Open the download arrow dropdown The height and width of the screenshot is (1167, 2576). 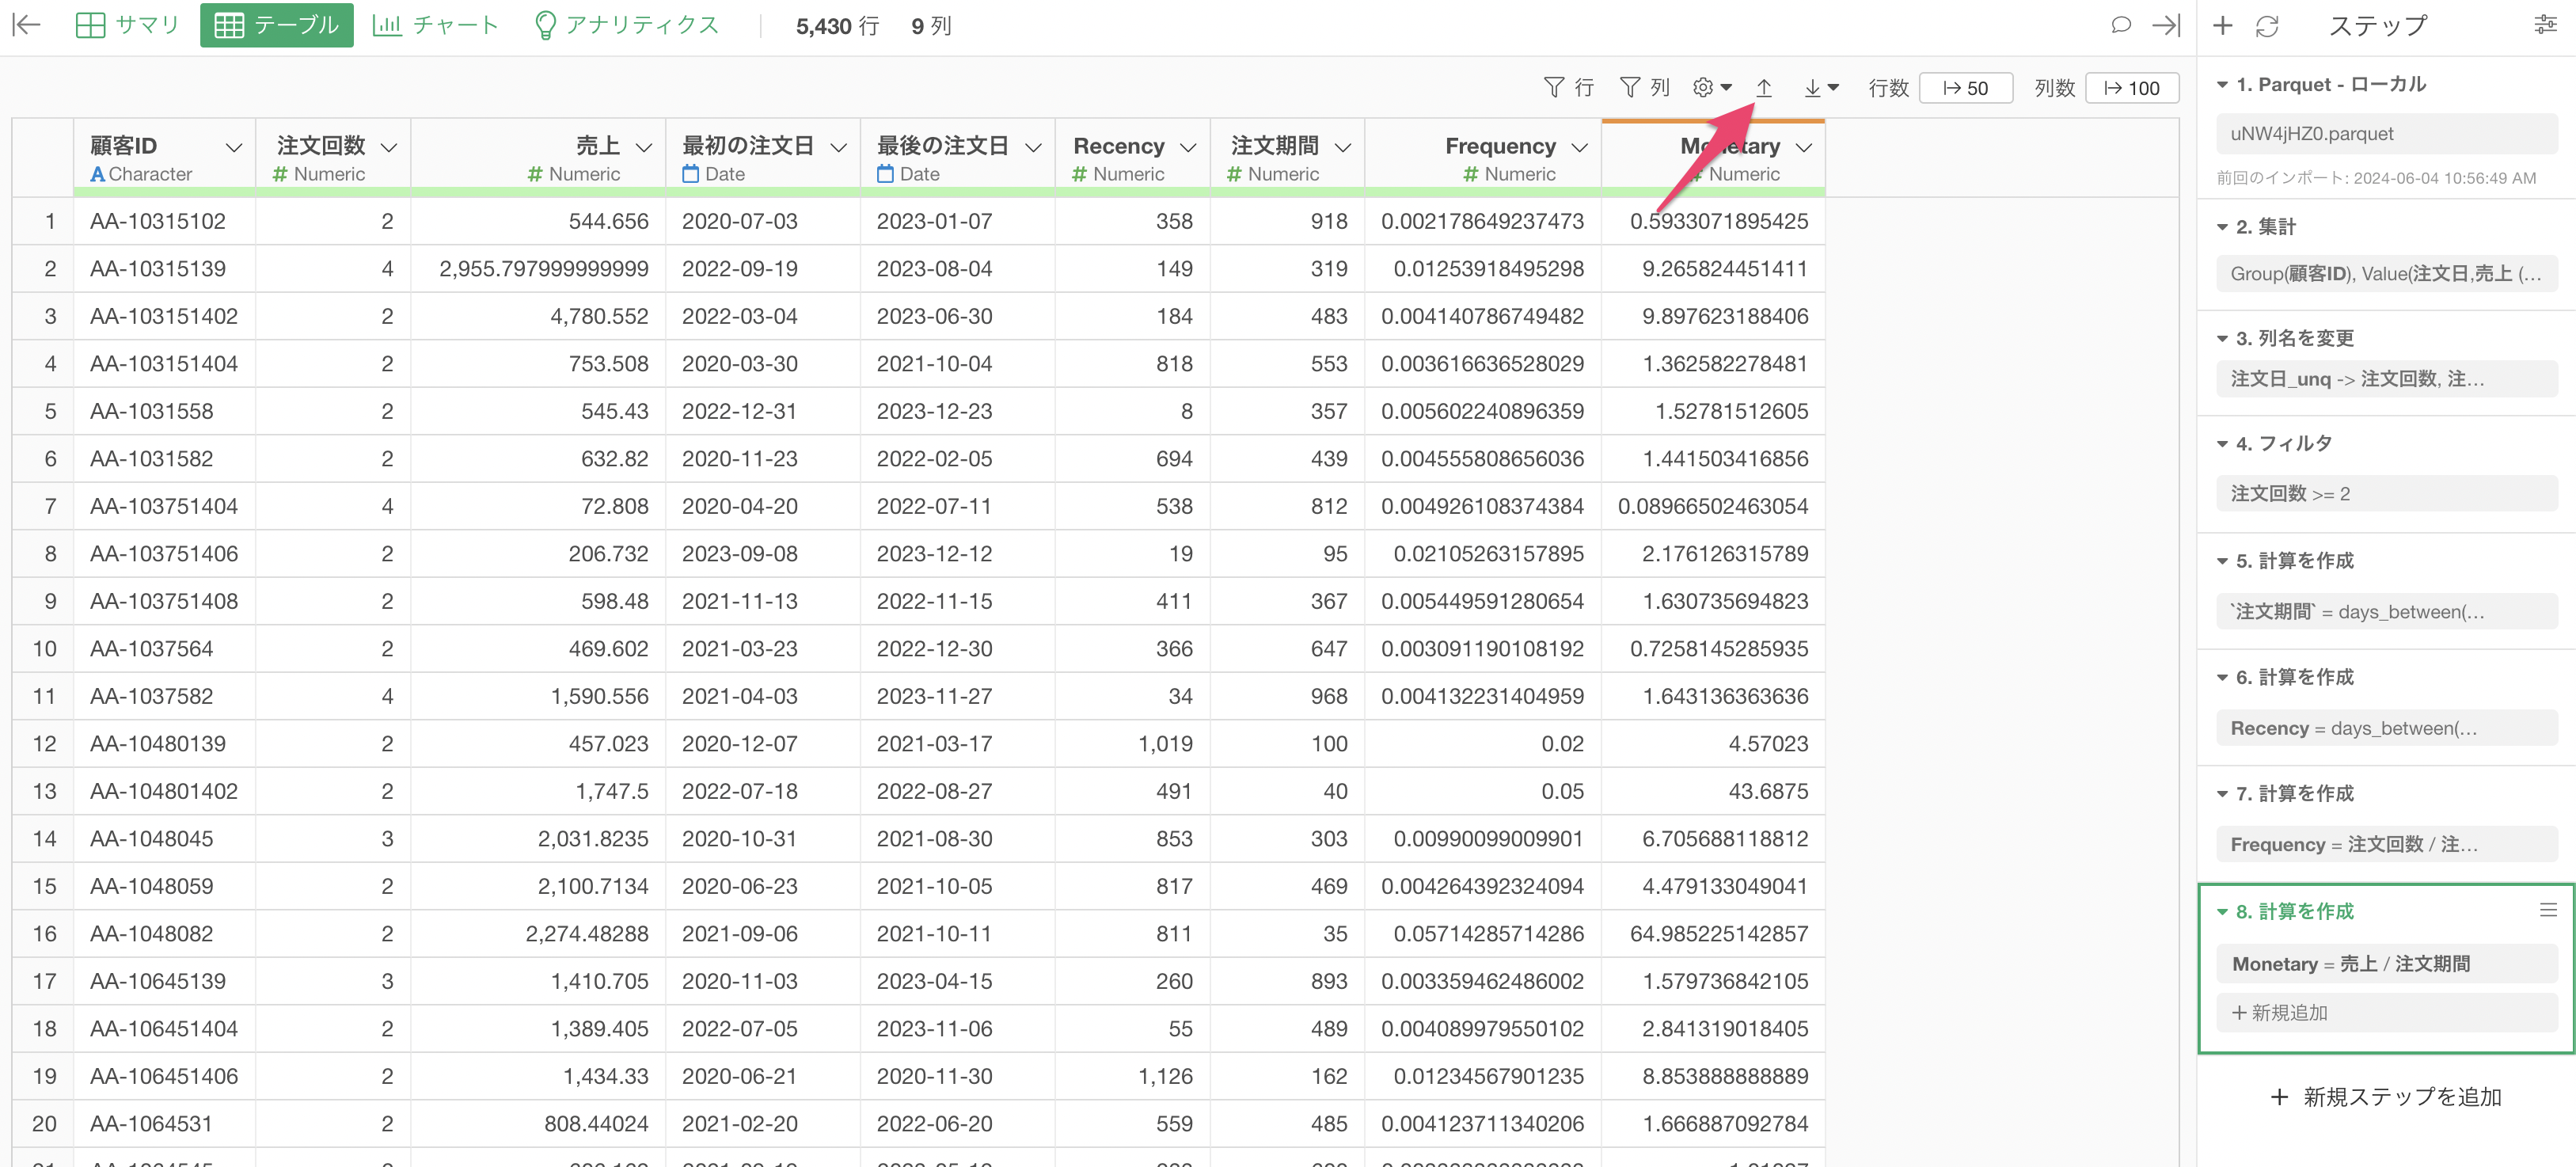pos(1820,87)
